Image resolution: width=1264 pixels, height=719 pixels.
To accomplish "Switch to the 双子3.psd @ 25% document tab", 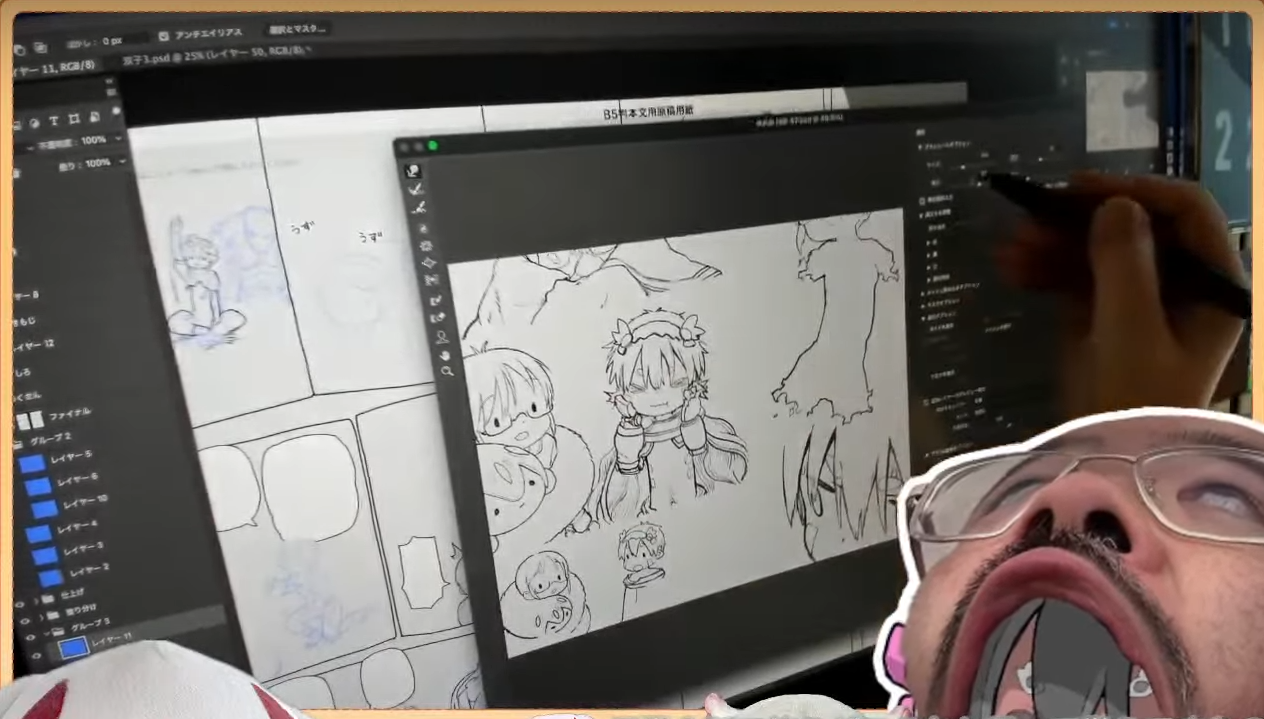I will click(x=215, y=56).
